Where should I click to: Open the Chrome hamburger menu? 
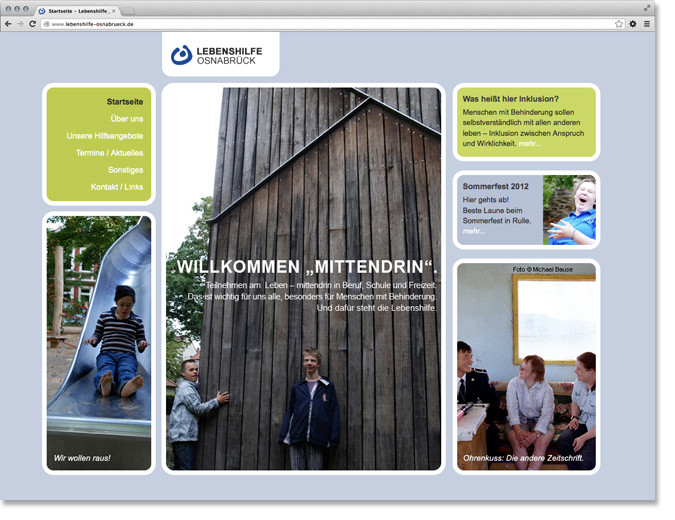pyautogui.click(x=647, y=24)
